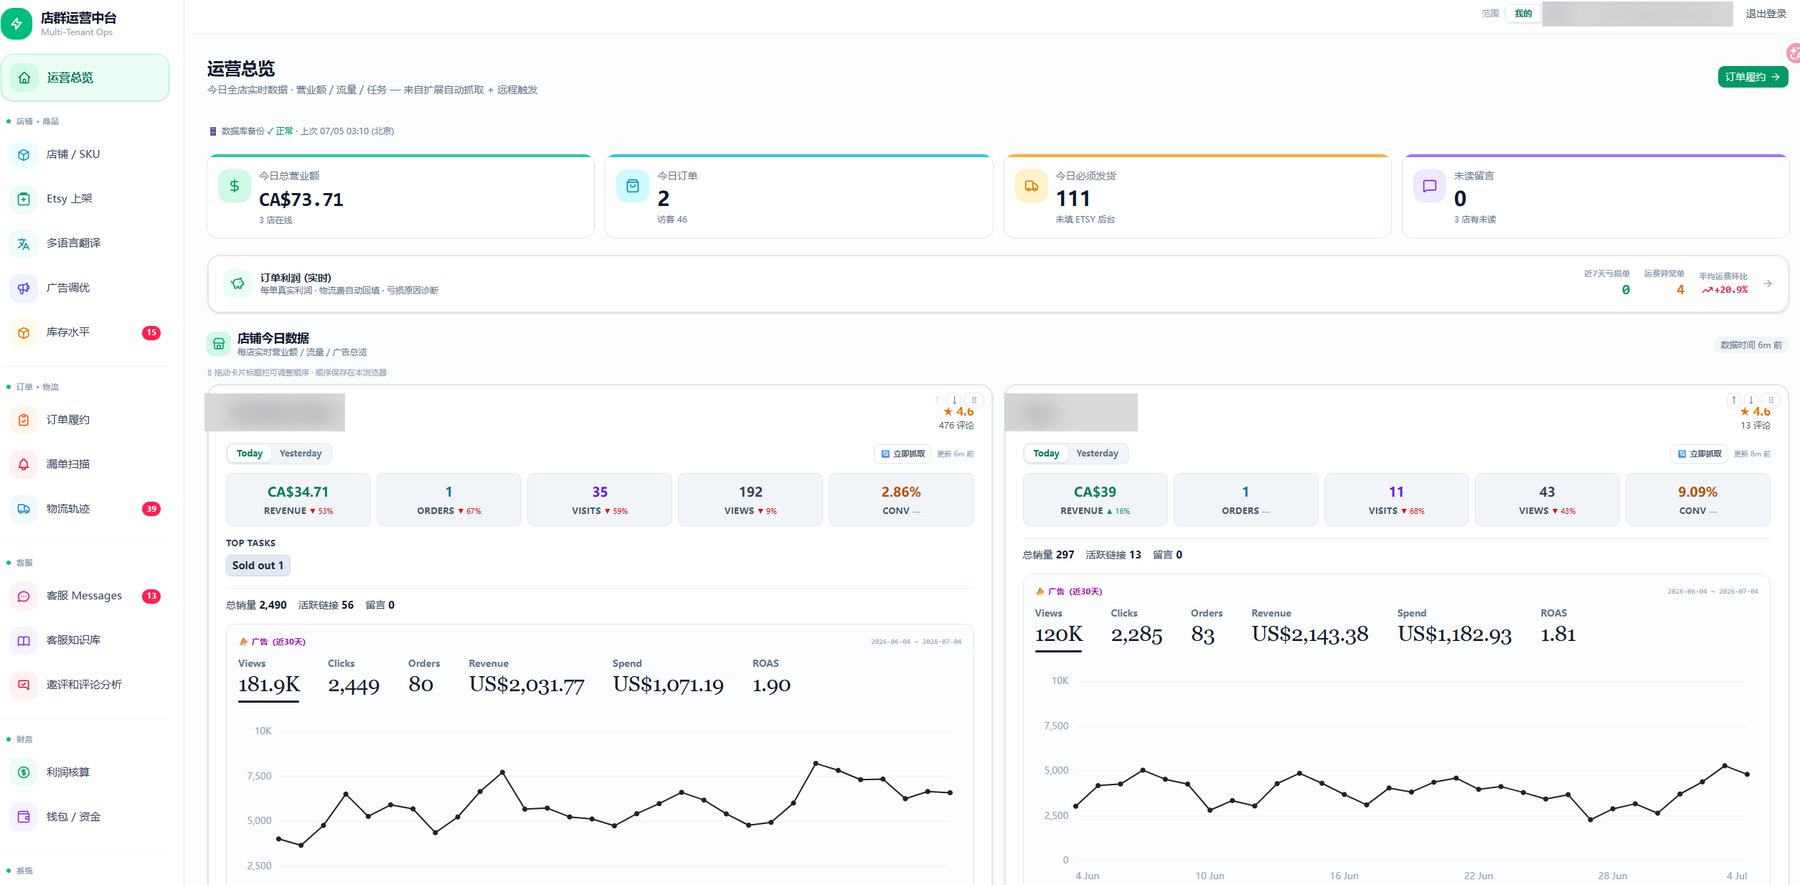Select the 2,449 Clicks ad metric

[354, 678]
